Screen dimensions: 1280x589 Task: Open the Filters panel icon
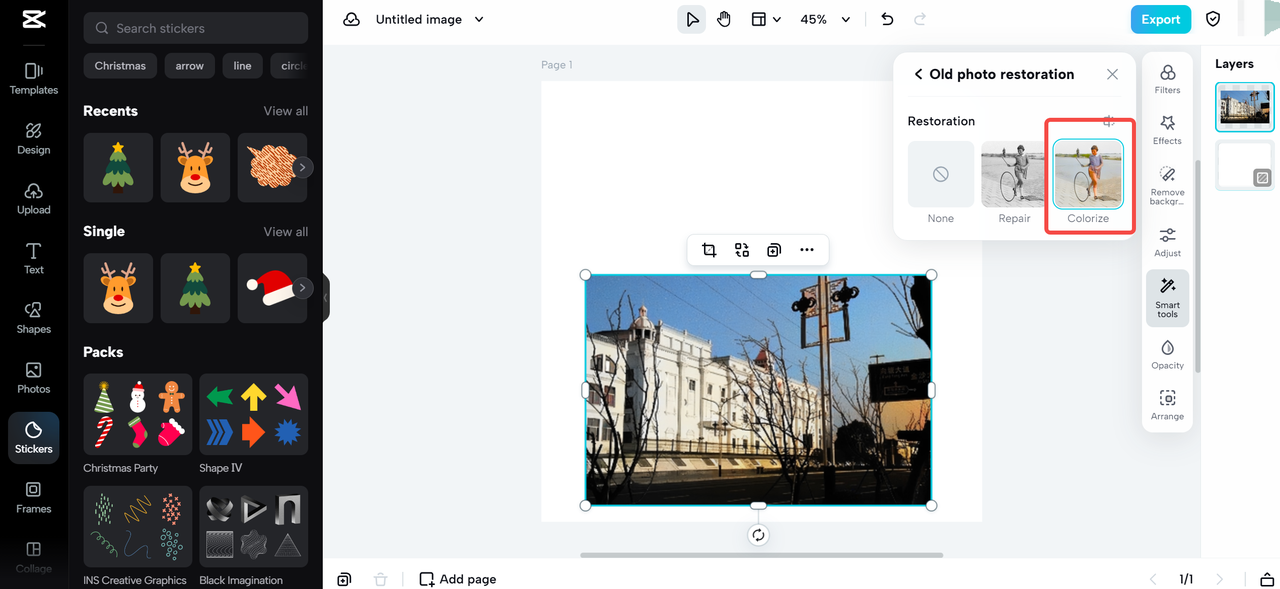coord(1167,78)
